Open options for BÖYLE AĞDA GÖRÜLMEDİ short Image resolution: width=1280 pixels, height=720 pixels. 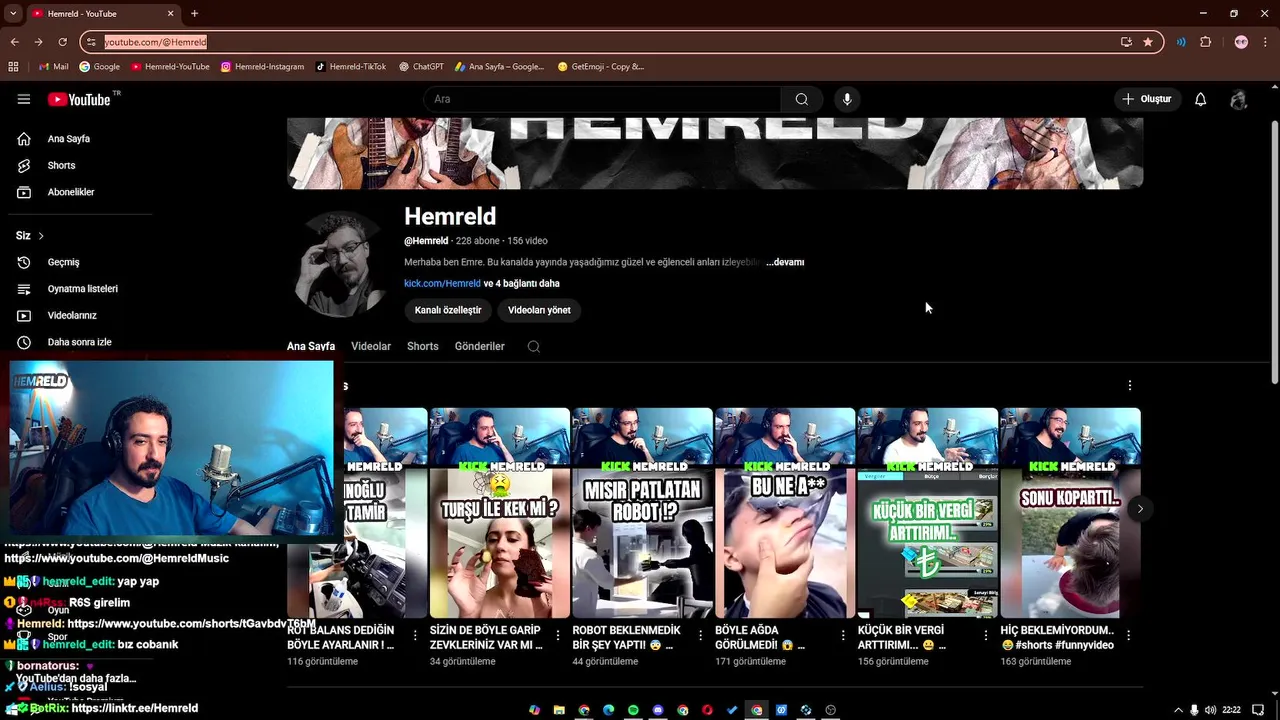click(x=843, y=635)
